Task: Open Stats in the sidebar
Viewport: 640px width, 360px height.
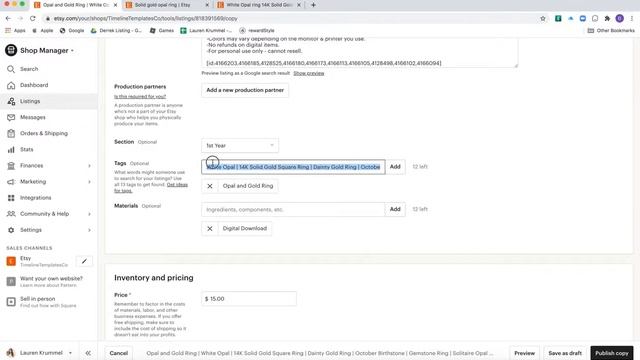Action: pyautogui.click(x=27, y=149)
